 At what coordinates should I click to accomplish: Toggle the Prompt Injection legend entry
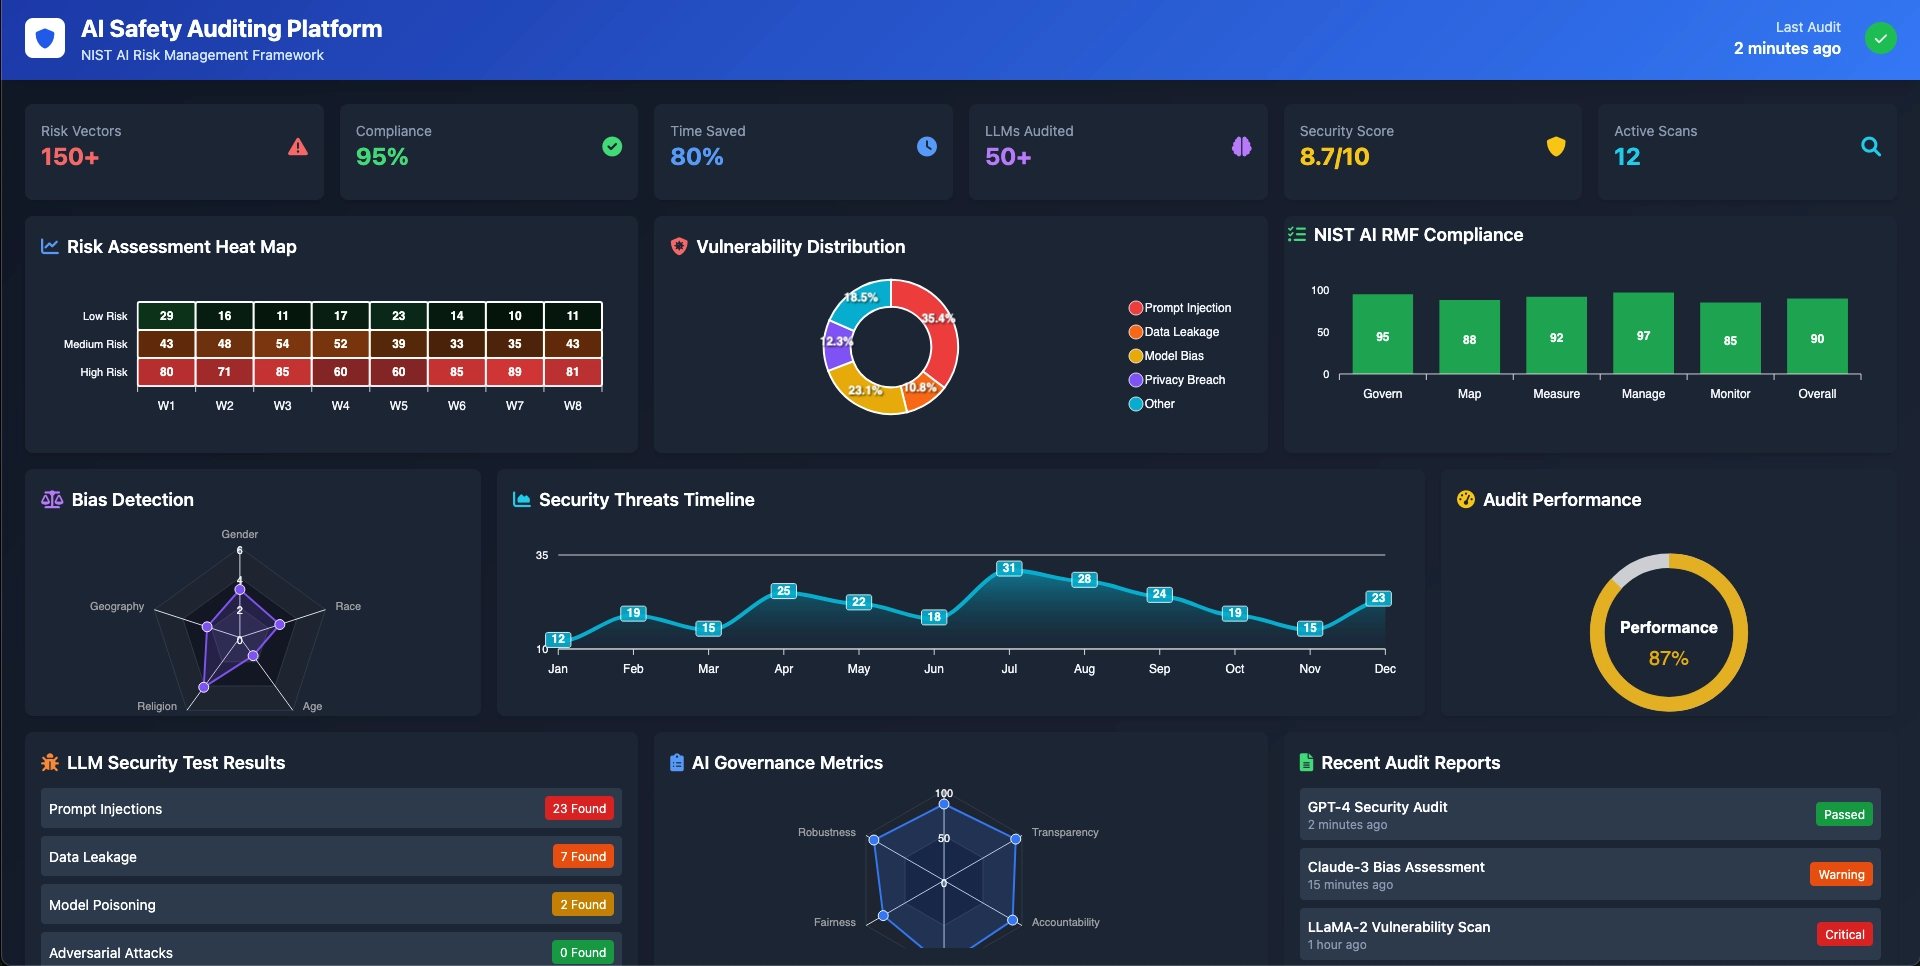click(1182, 307)
